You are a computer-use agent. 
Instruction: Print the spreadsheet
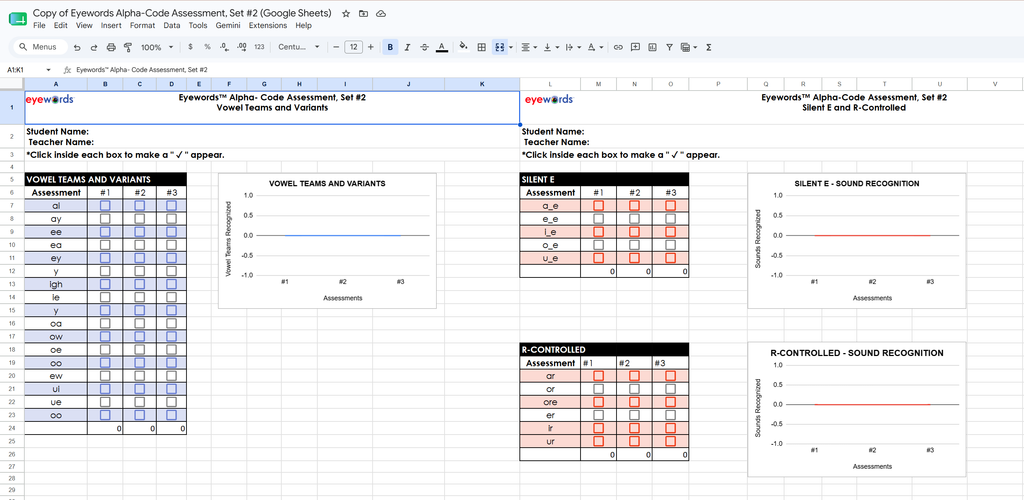[111, 47]
